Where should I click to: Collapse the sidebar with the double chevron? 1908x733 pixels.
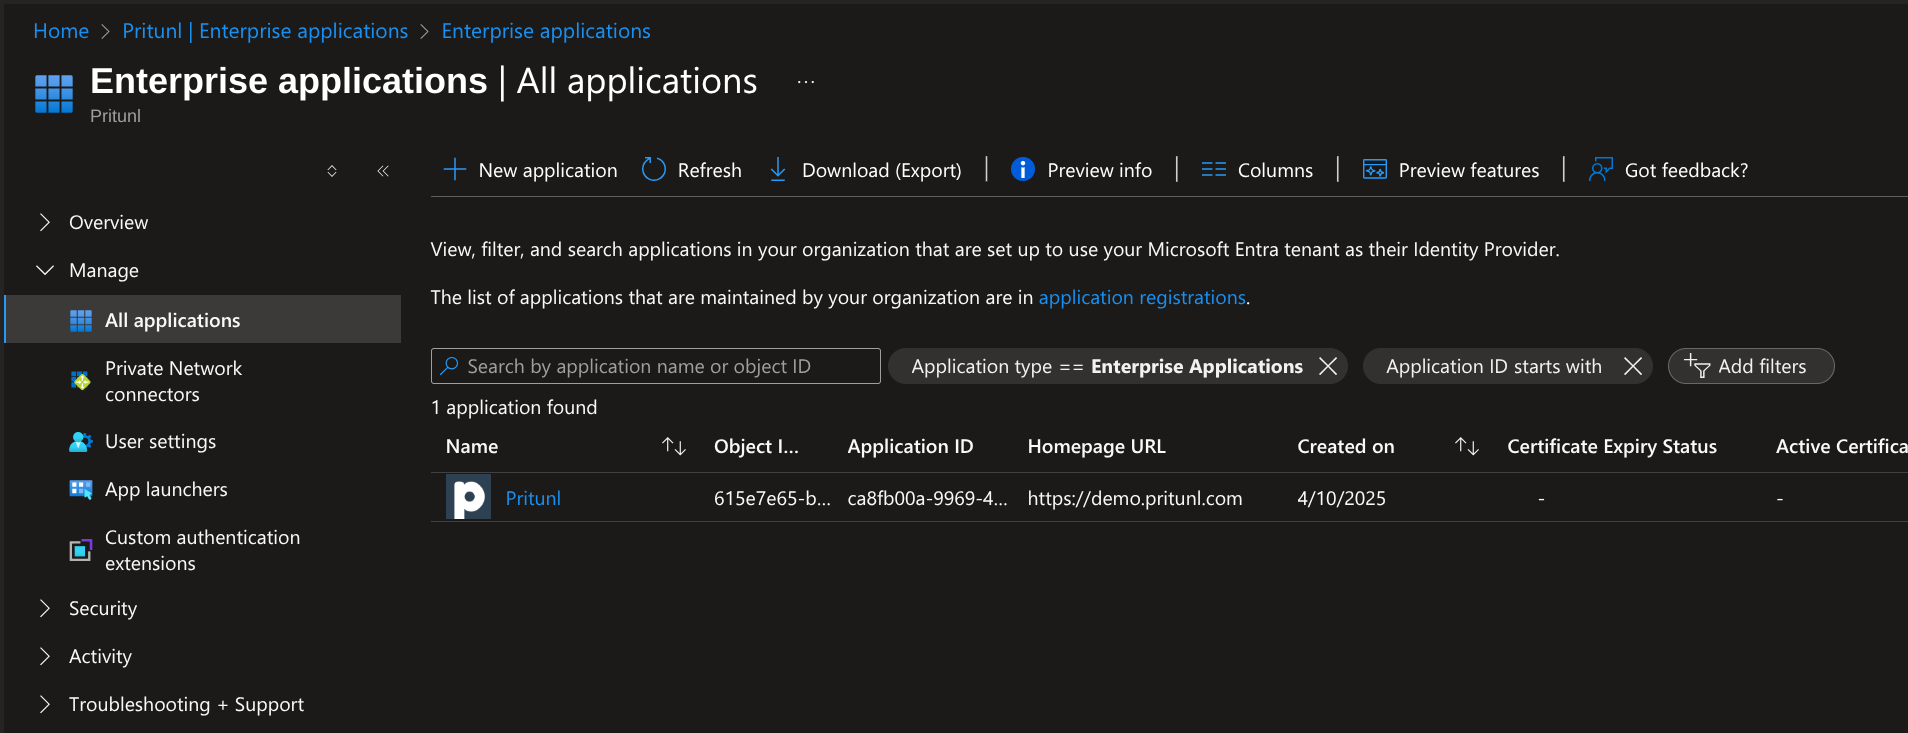click(x=383, y=171)
